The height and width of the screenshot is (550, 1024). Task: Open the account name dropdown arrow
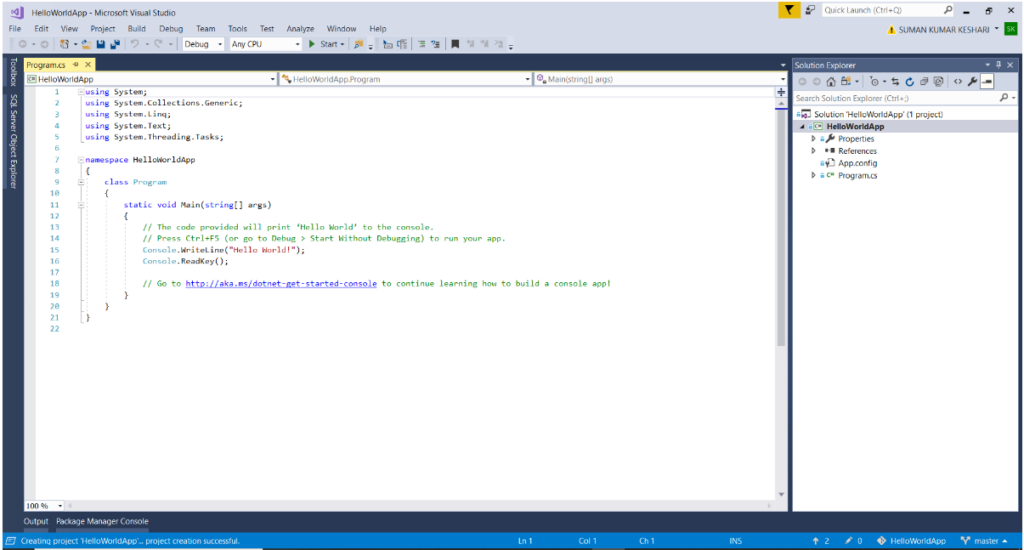pos(997,29)
